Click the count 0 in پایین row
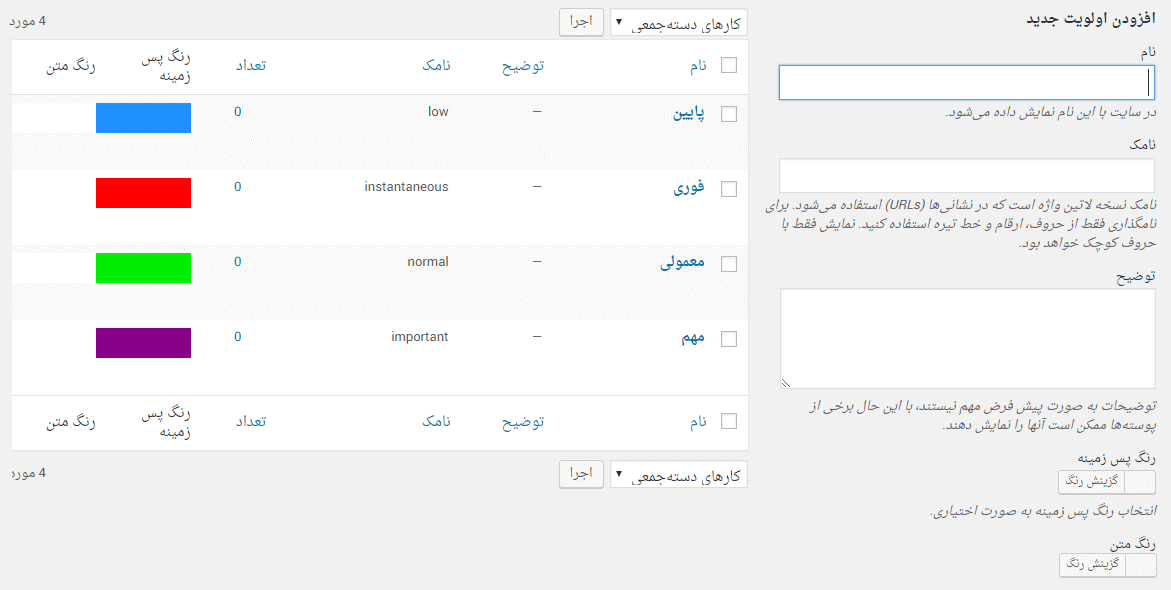Viewport: 1171px width, 590px height. [237, 112]
